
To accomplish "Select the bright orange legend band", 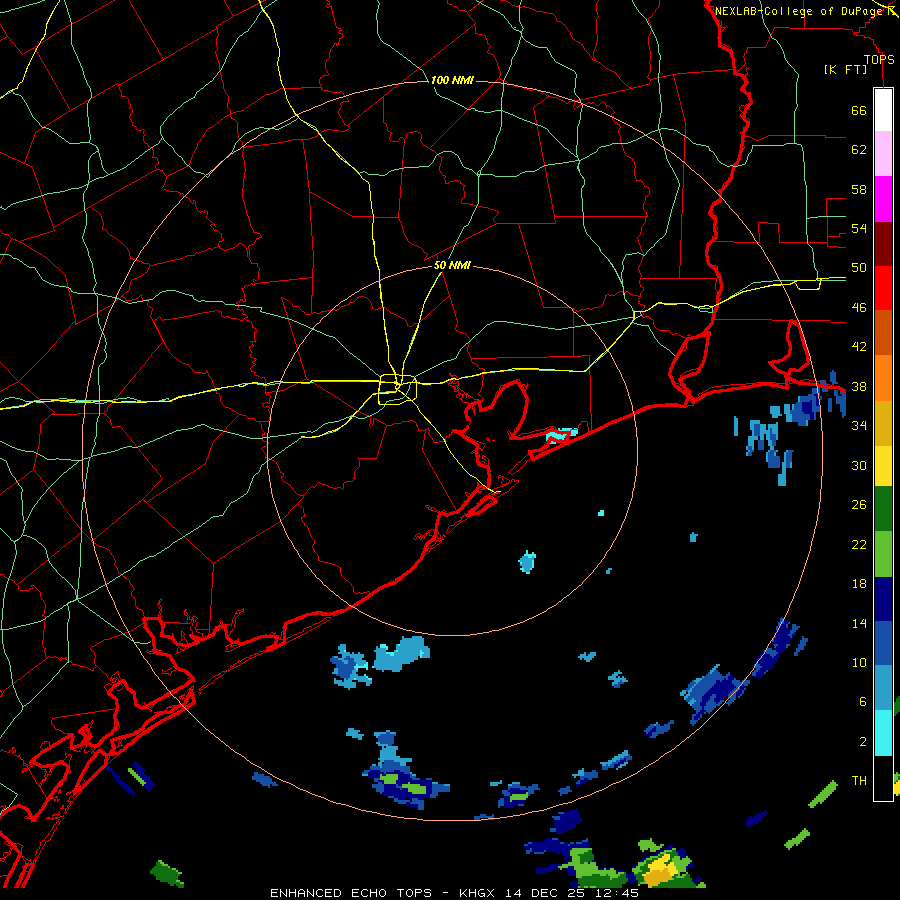I will [x=883, y=377].
